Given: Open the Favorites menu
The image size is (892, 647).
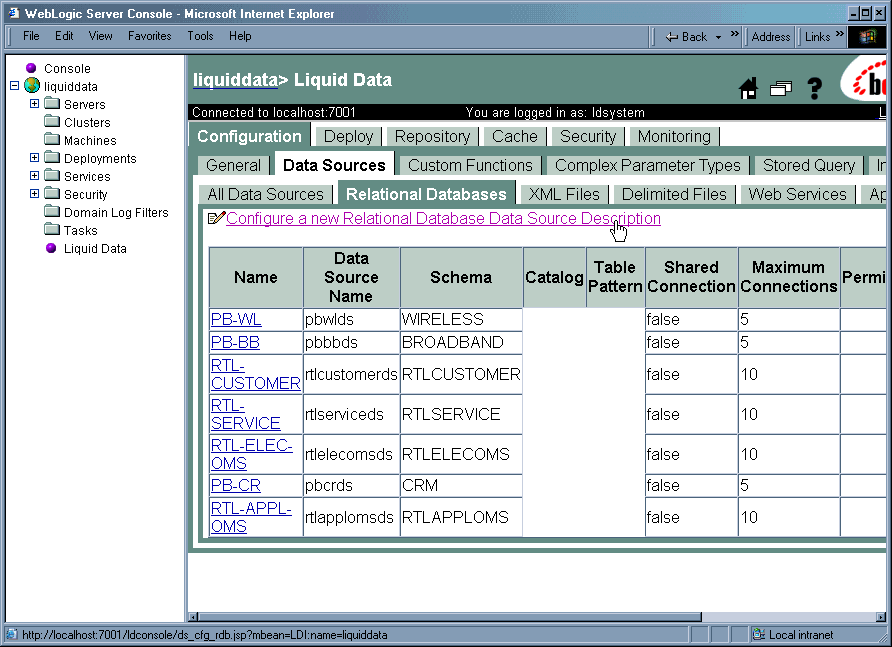Looking at the screenshot, I should 149,36.
